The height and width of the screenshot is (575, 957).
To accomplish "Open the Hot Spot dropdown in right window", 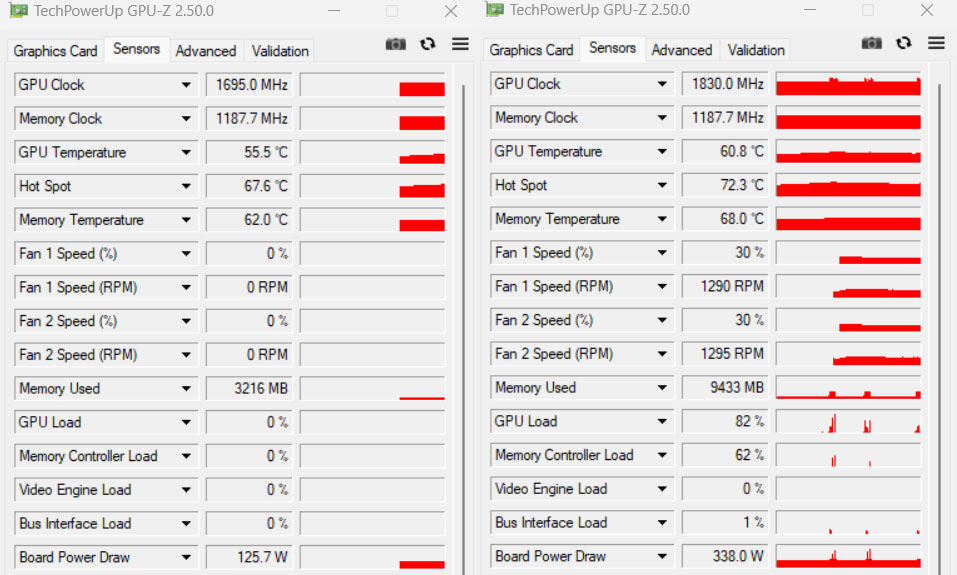I will 662,185.
